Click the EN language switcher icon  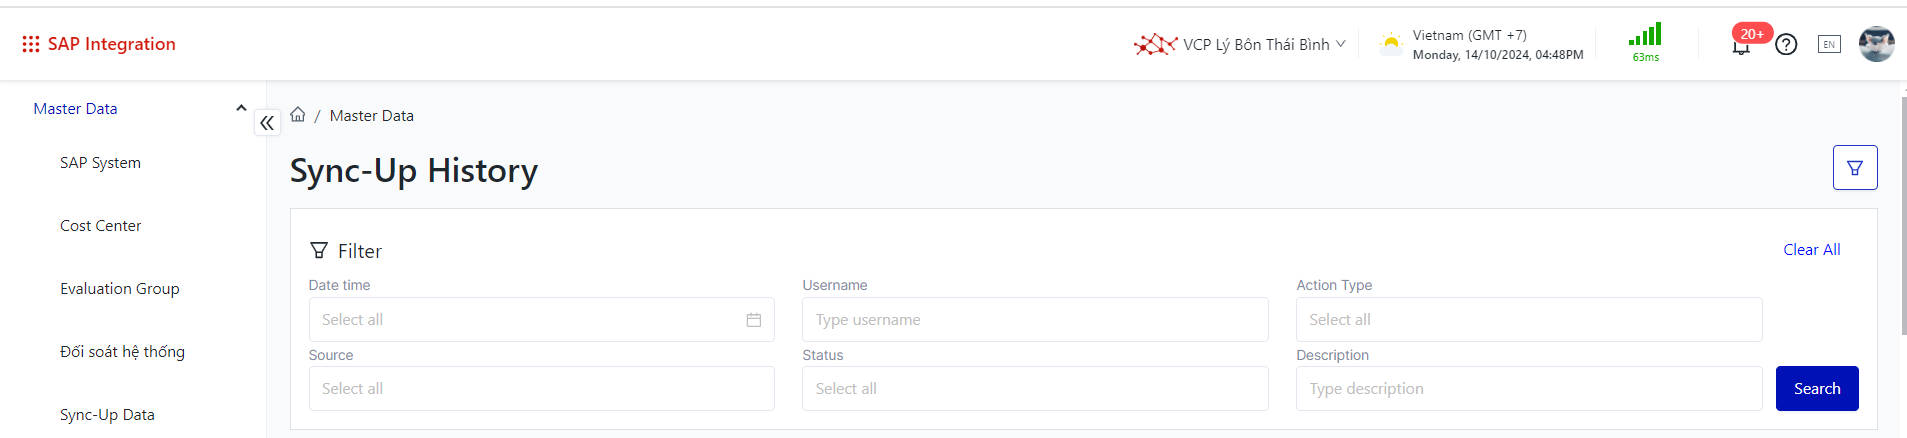pos(1829,44)
